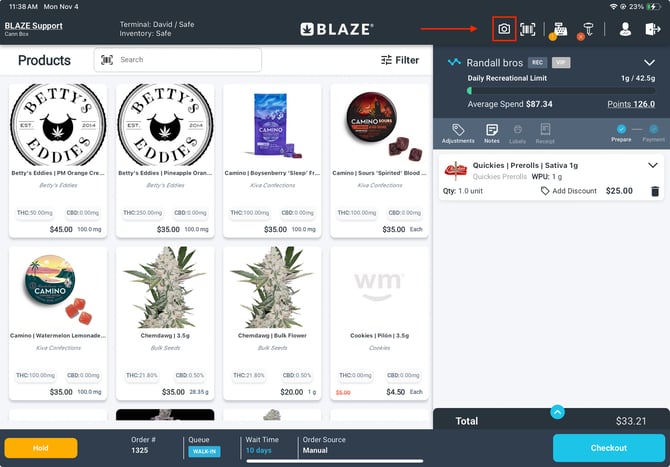
Task: Tap the pin terminal status icon
Action: point(587,31)
